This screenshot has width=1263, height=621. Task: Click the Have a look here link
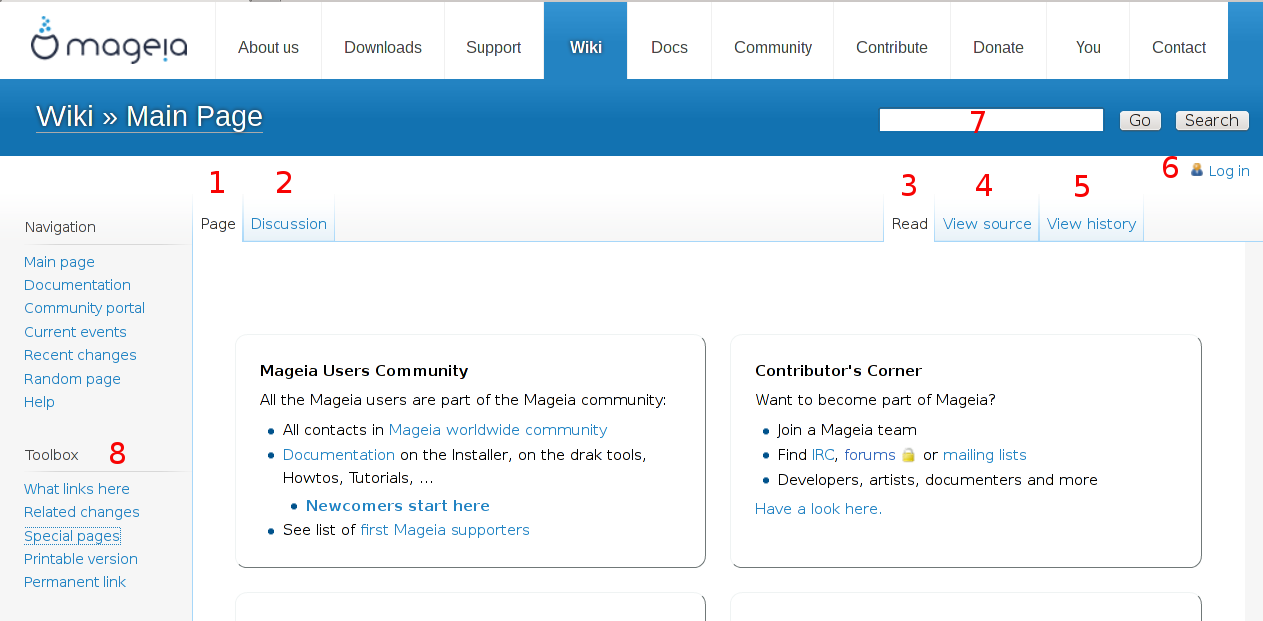point(818,509)
